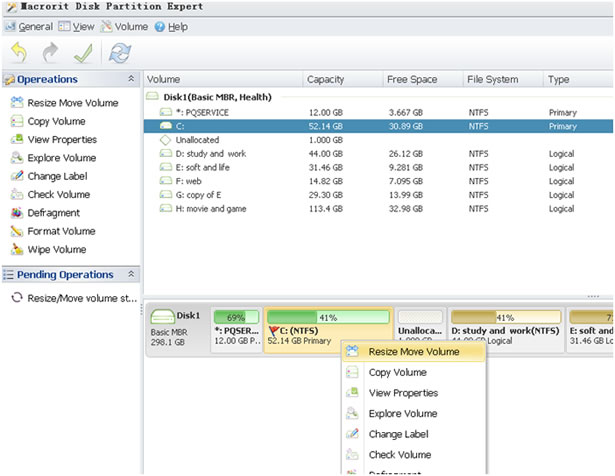Click the Redo arrow toolbar icon
The width and height of the screenshot is (615, 476).
click(50, 52)
